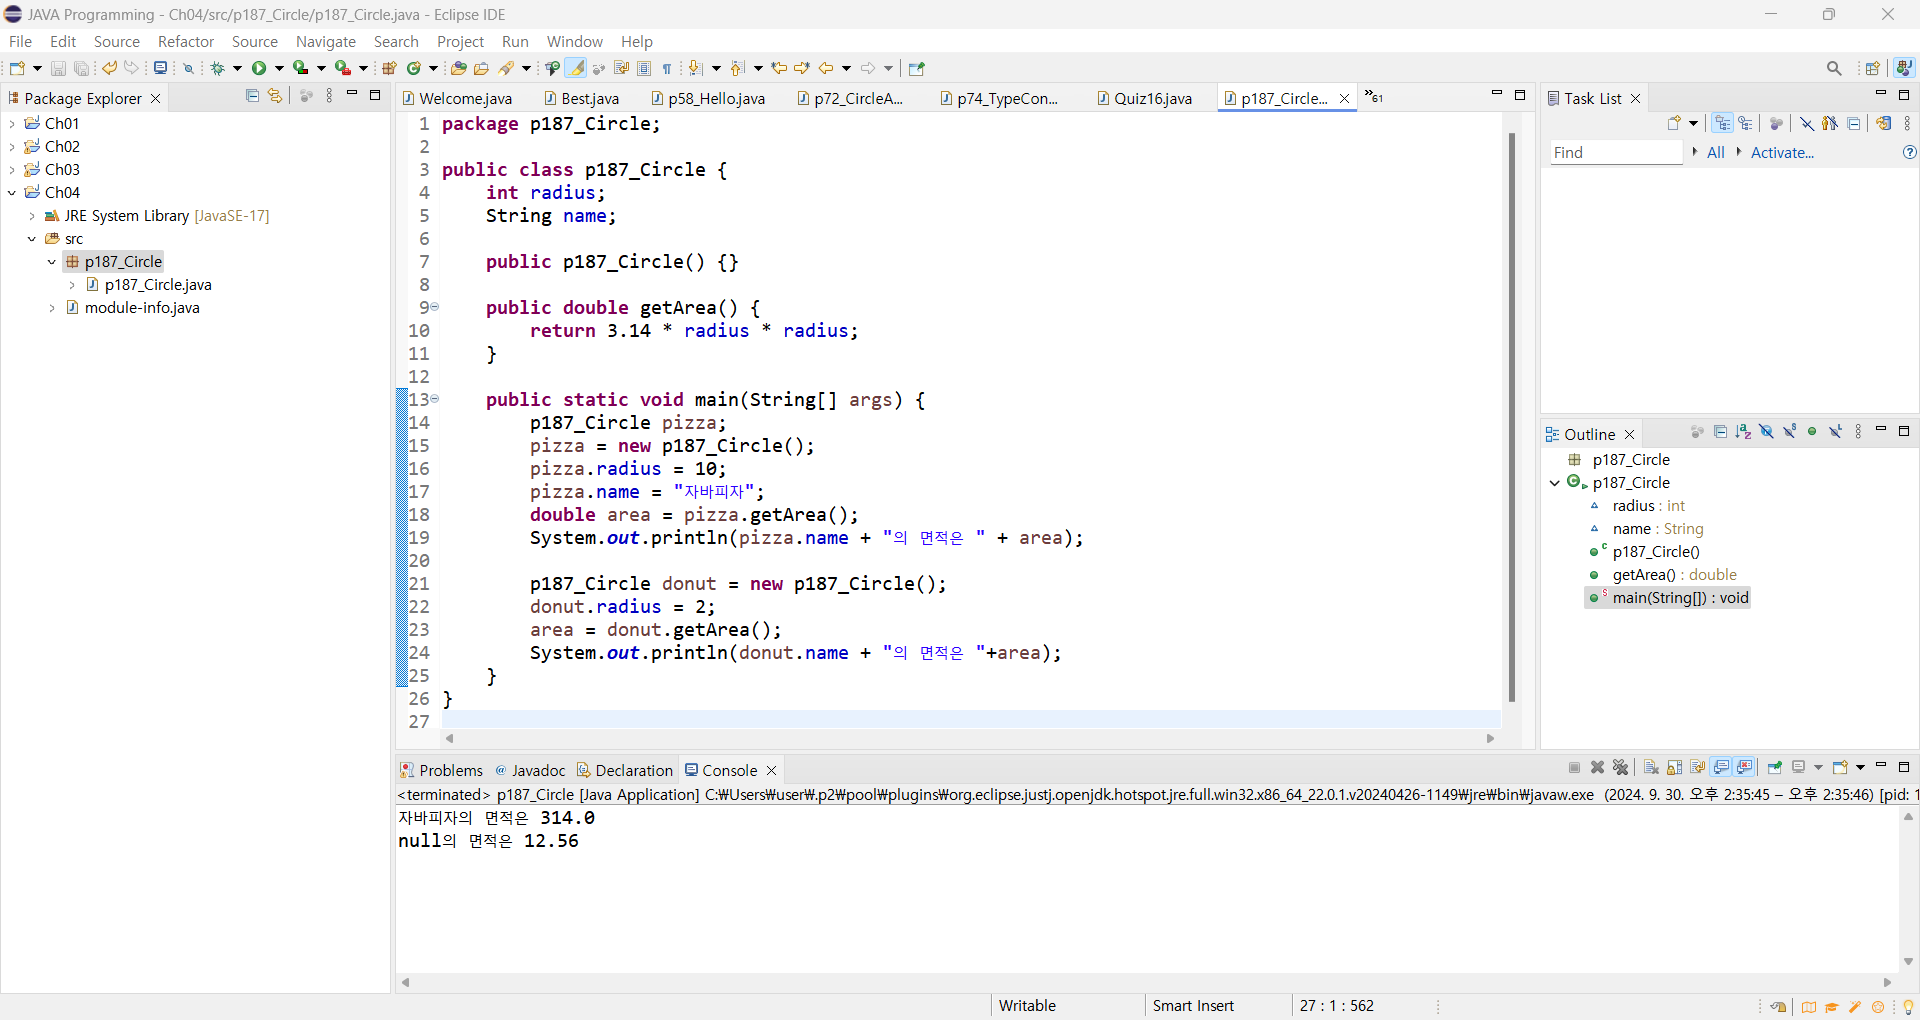1920x1020 pixels.
Task: Toggle Link with Editor in Package Explorer
Action: pyautogui.click(x=275, y=96)
